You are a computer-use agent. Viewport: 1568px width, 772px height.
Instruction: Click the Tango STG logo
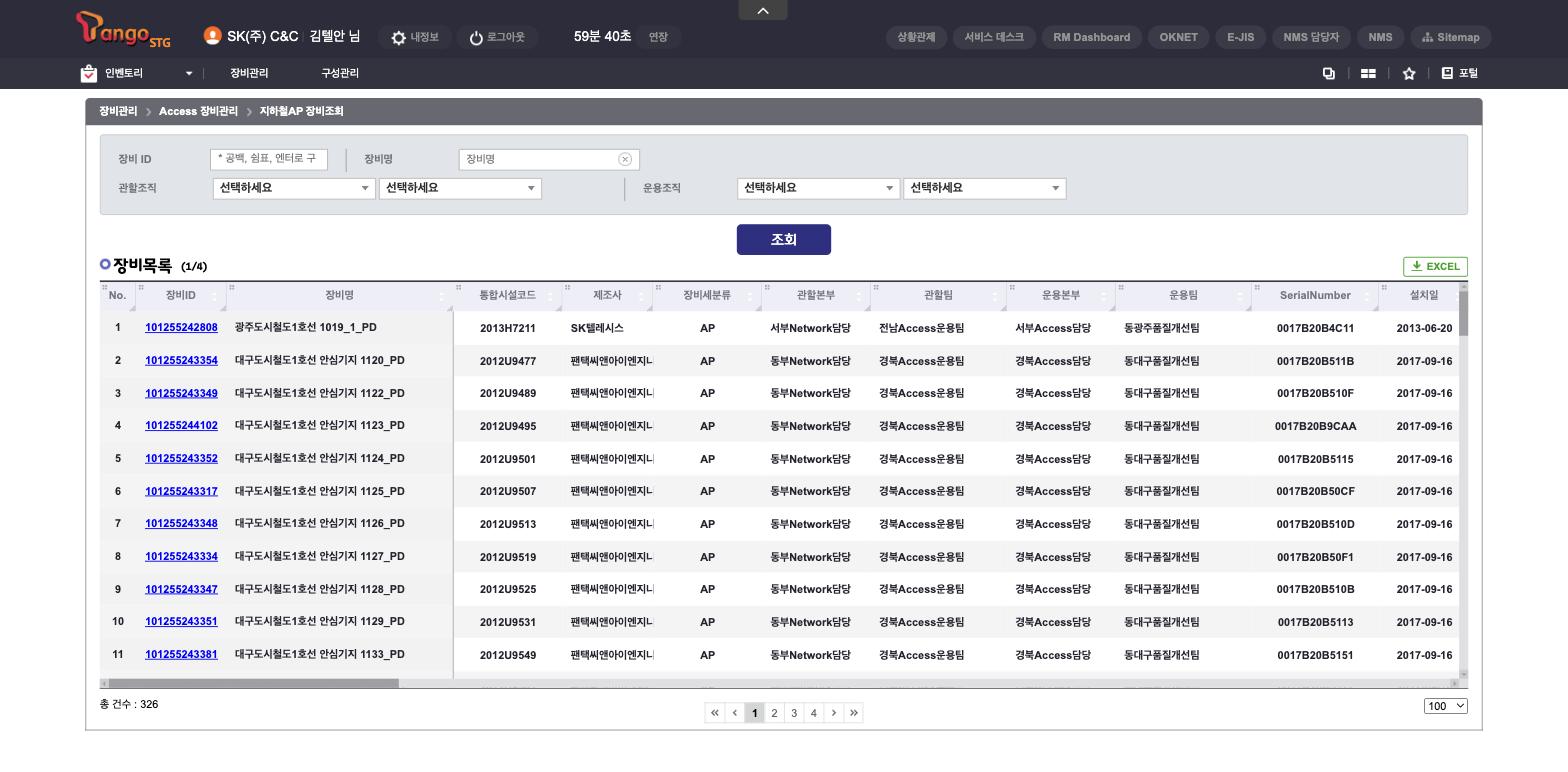point(123,30)
